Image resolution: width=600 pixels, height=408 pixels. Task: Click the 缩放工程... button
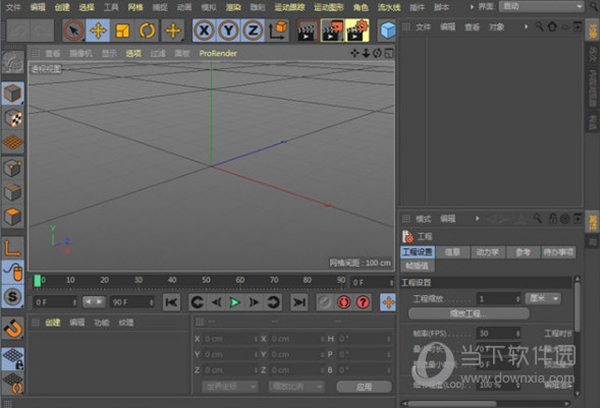point(469,314)
